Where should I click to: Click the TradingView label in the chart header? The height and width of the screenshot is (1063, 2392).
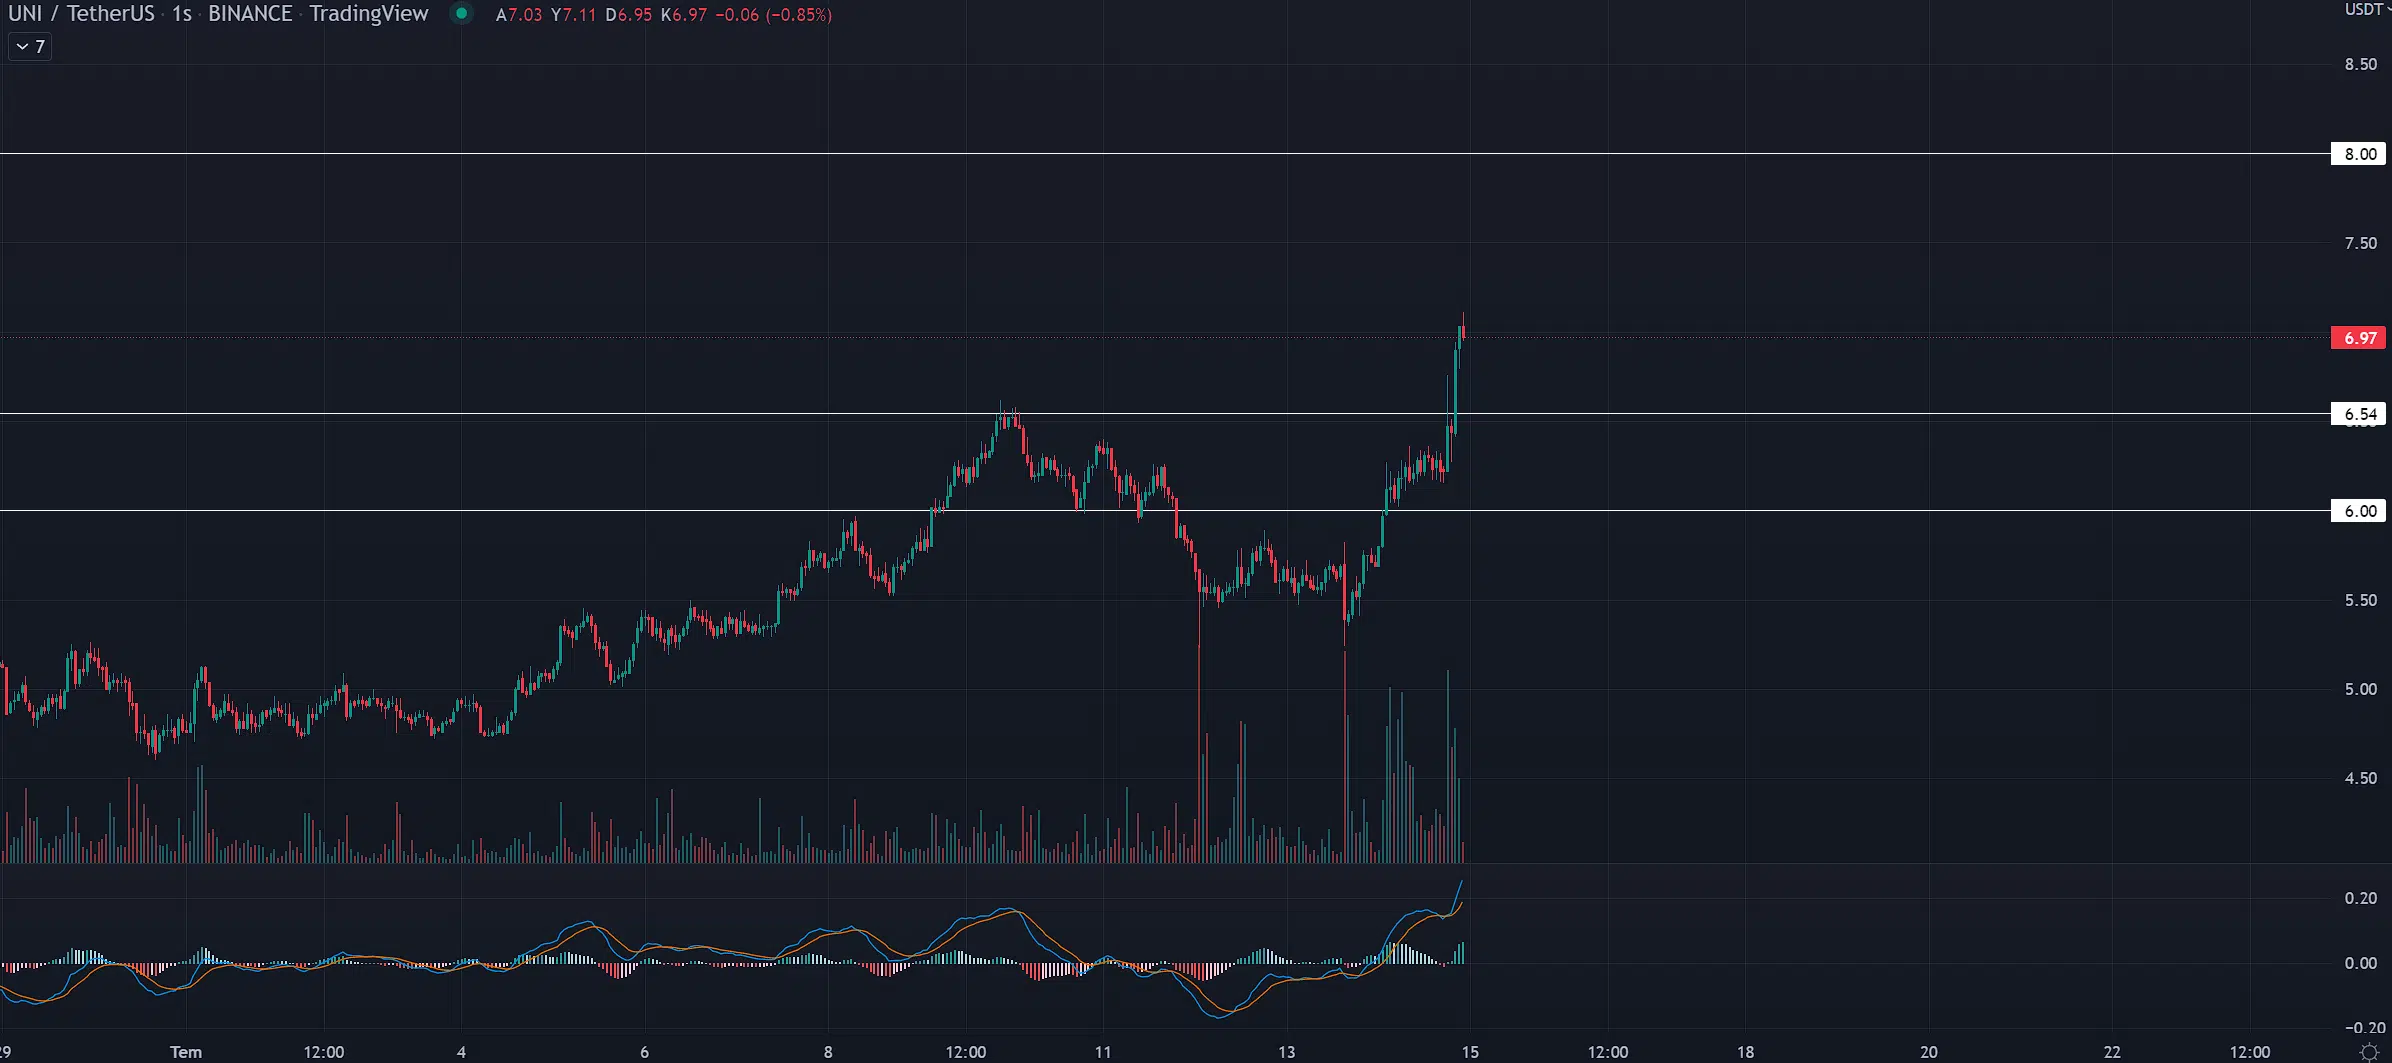point(369,14)
